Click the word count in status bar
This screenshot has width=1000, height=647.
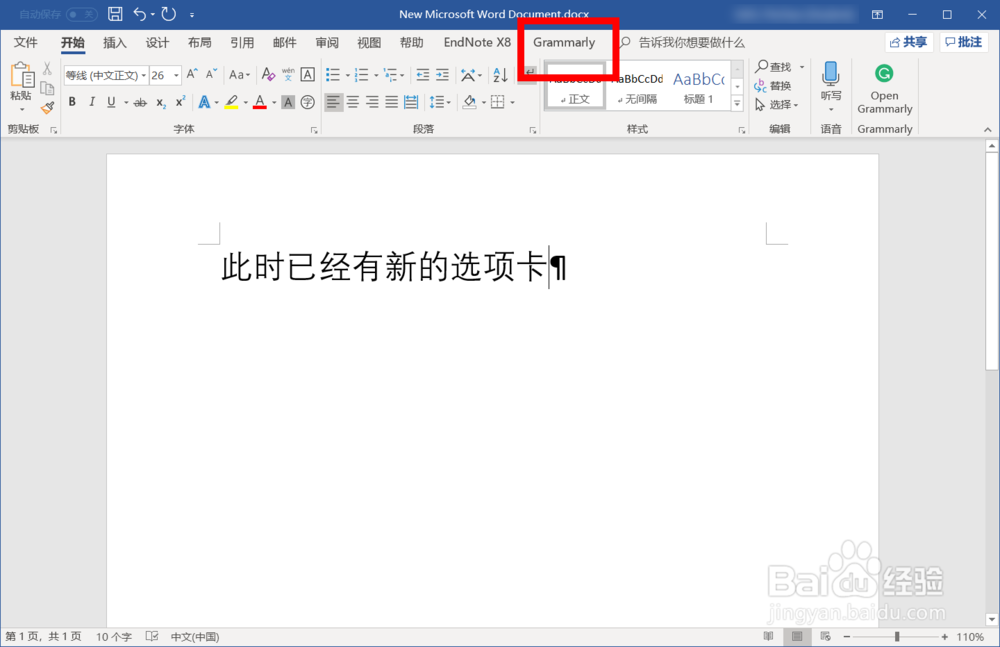pos(111,636)
